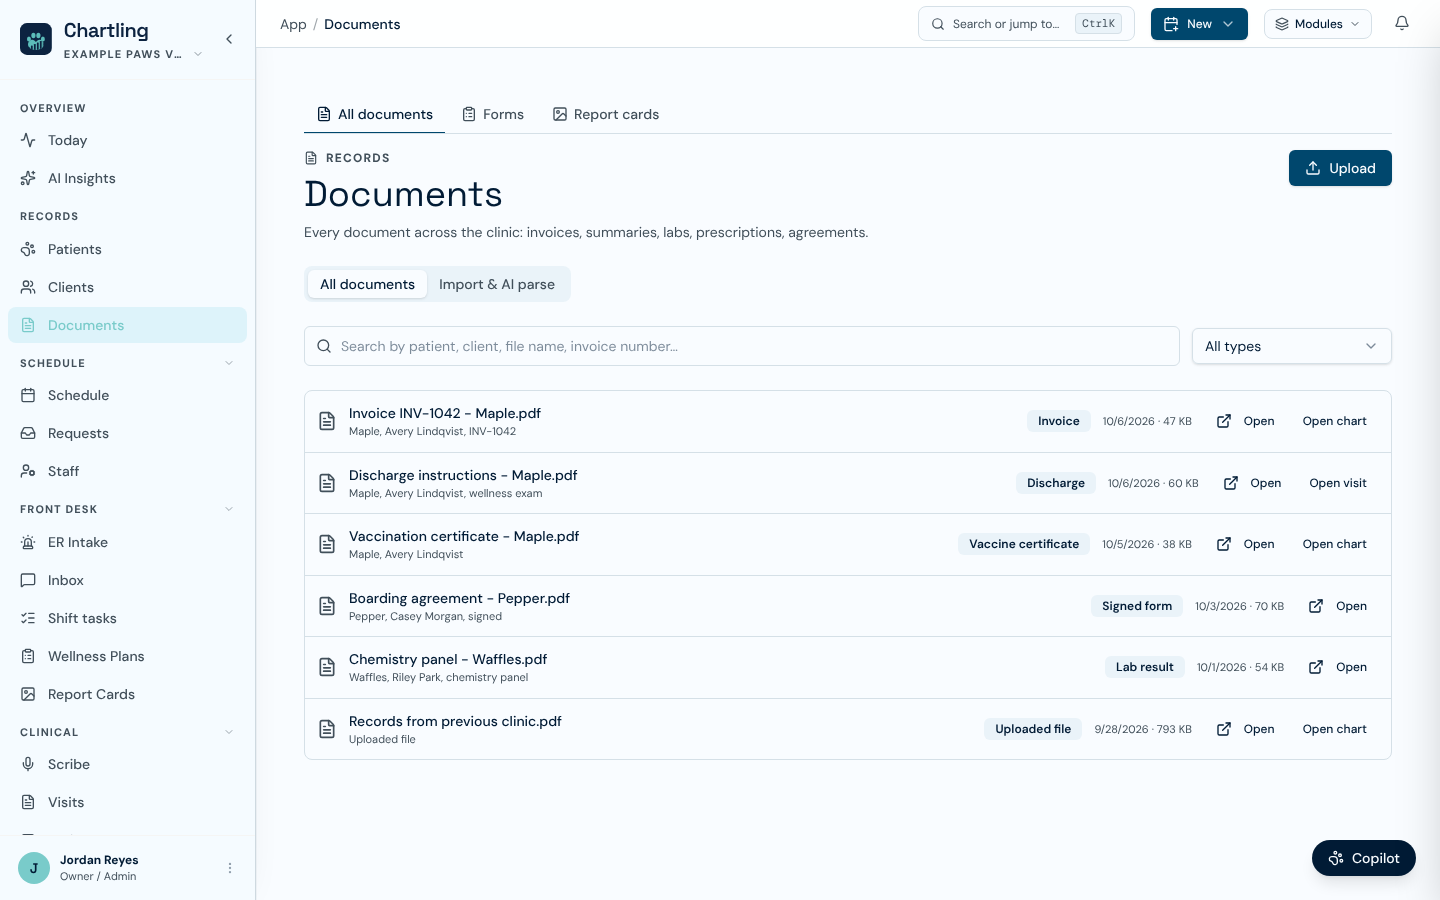Click the document search field
1440x900 pixels.
[742, 346]
